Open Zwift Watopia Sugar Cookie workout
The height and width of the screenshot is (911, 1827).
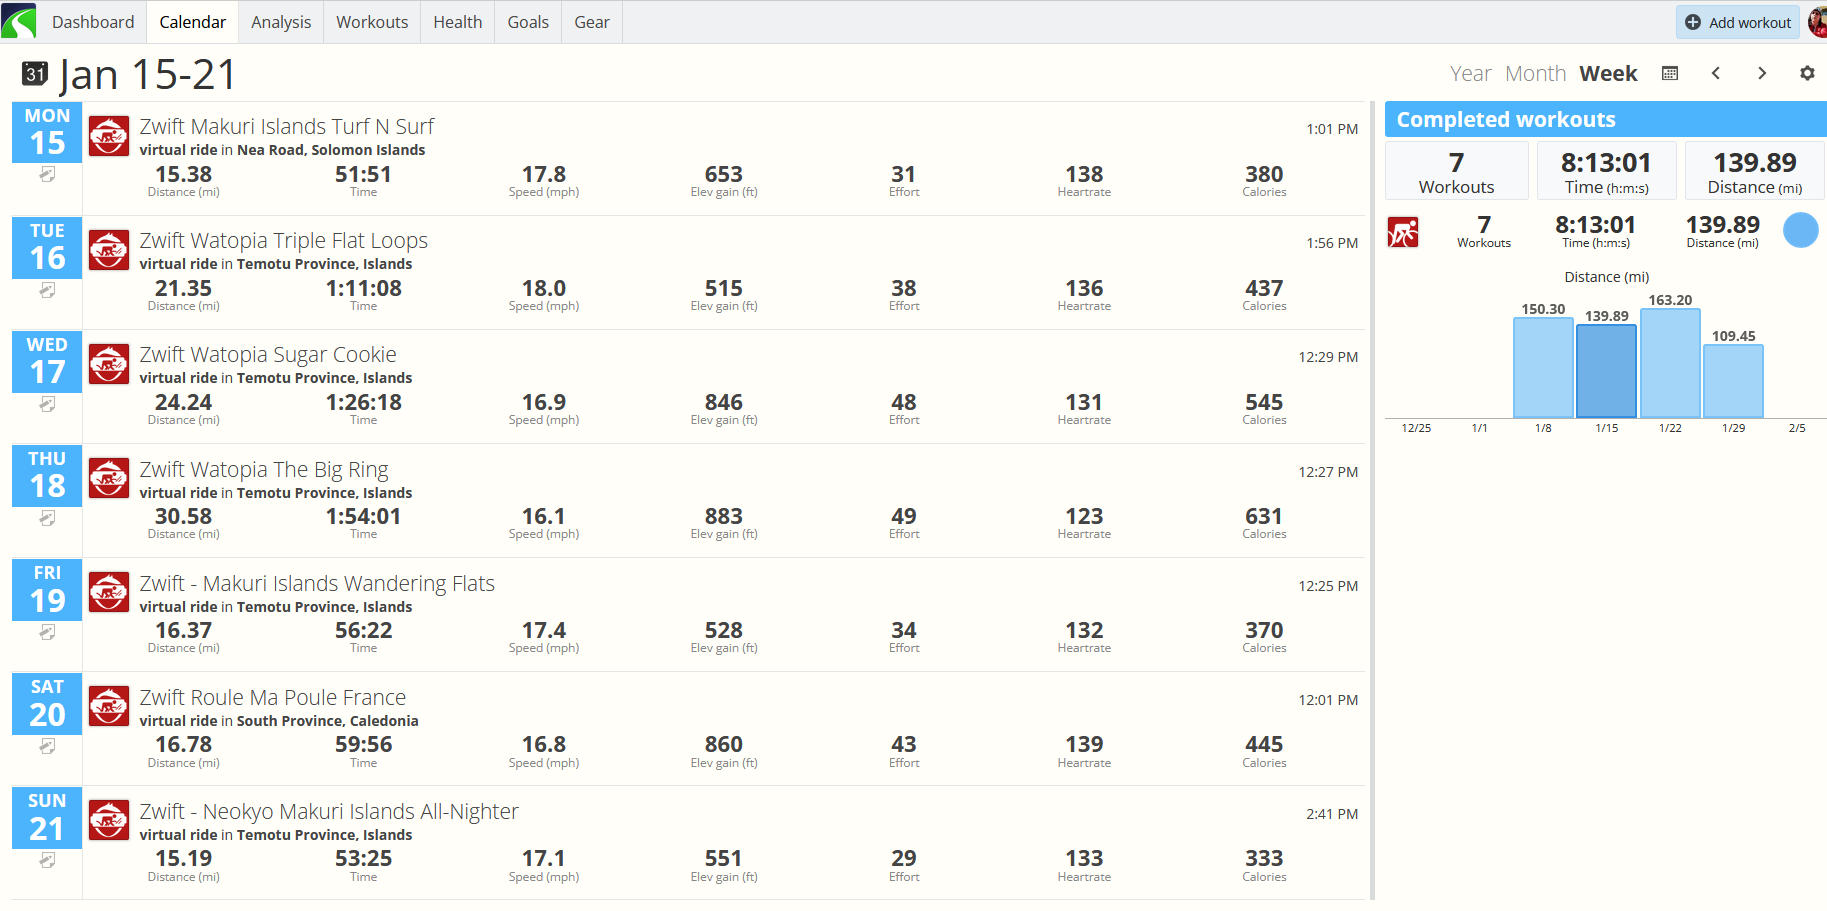[x=268, y=354]
